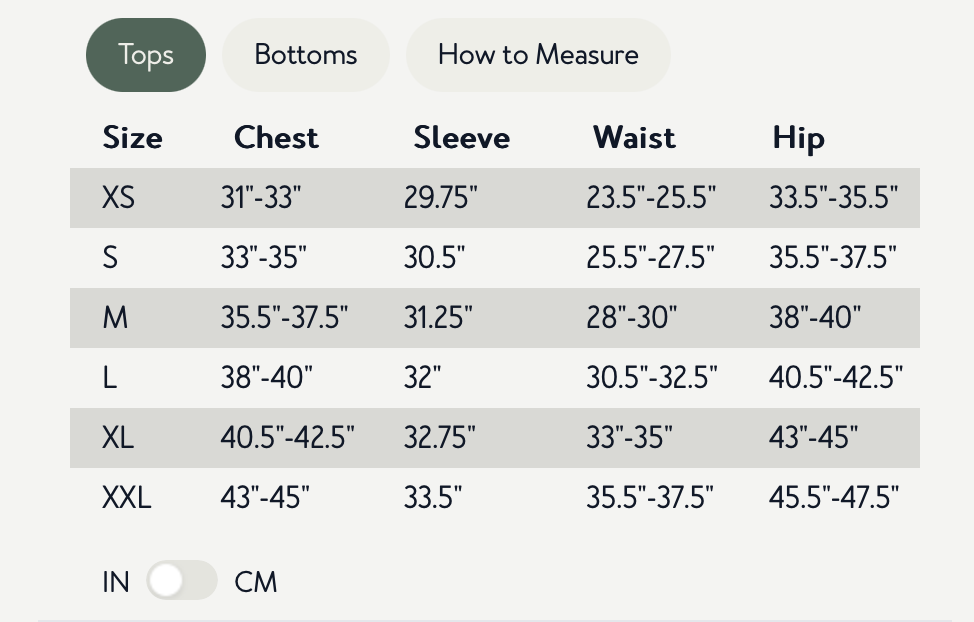
Task: Open the Bottoms tab
Action: click(305, 55)
